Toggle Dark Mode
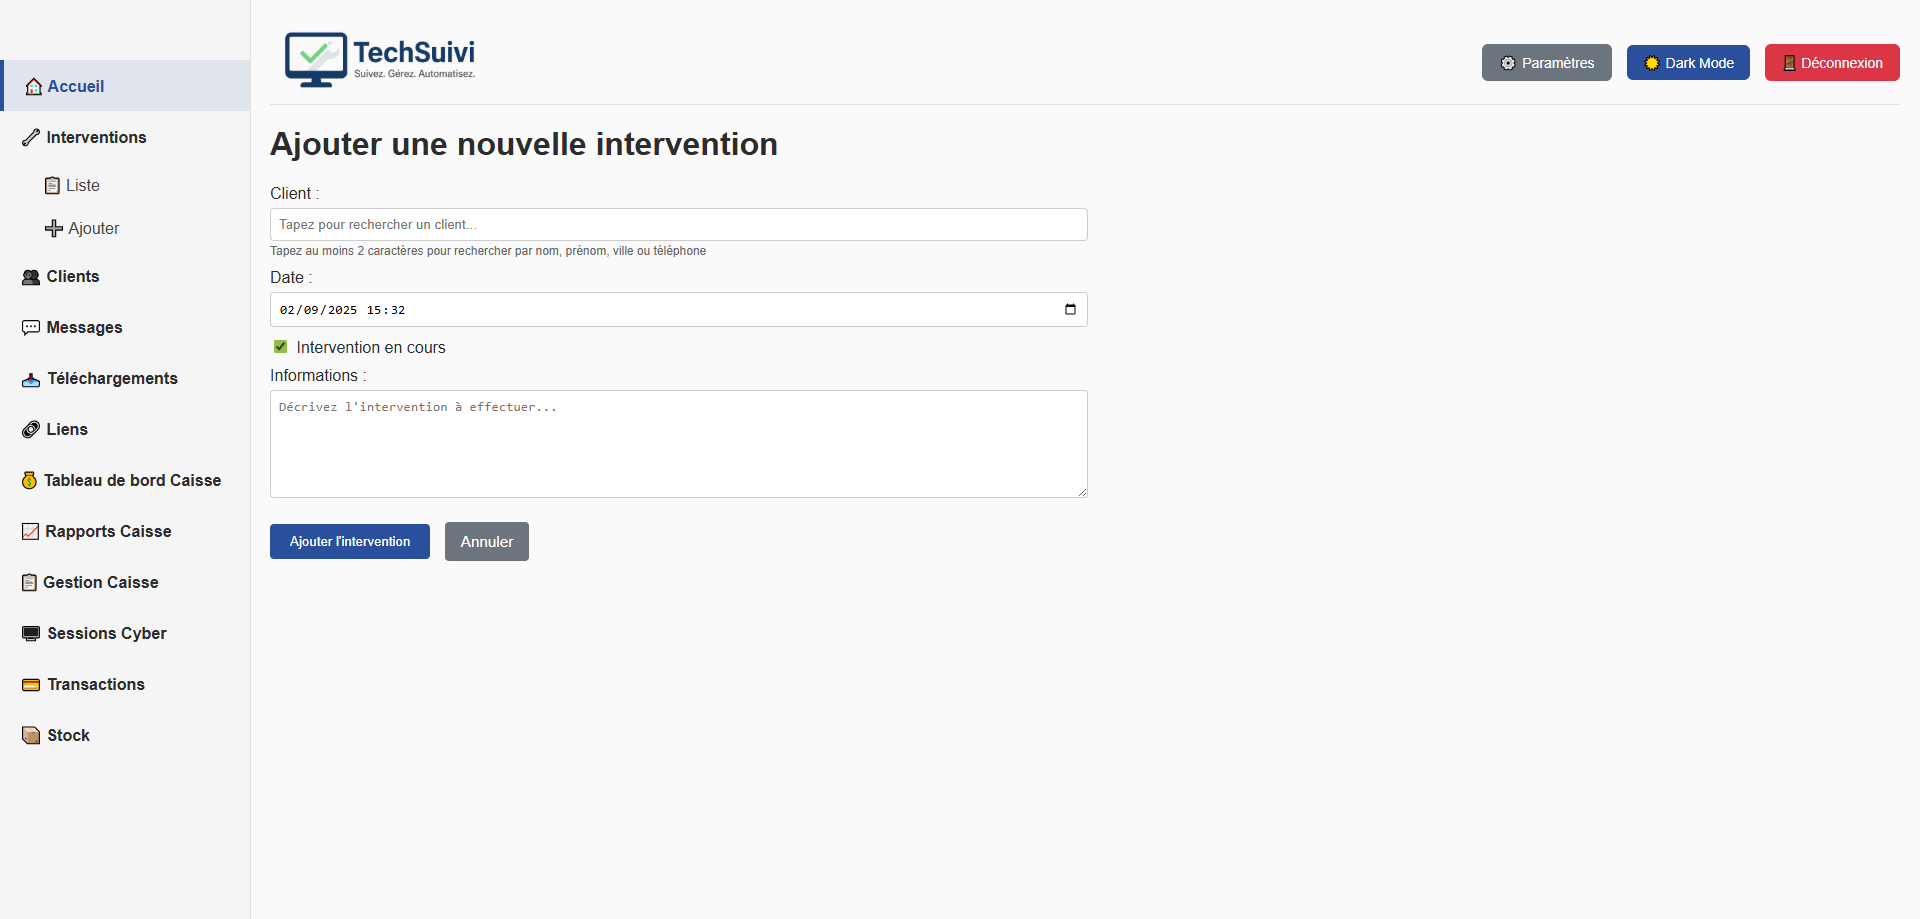This screenshot has height=919, width=1920. [x=1687, y=62]
